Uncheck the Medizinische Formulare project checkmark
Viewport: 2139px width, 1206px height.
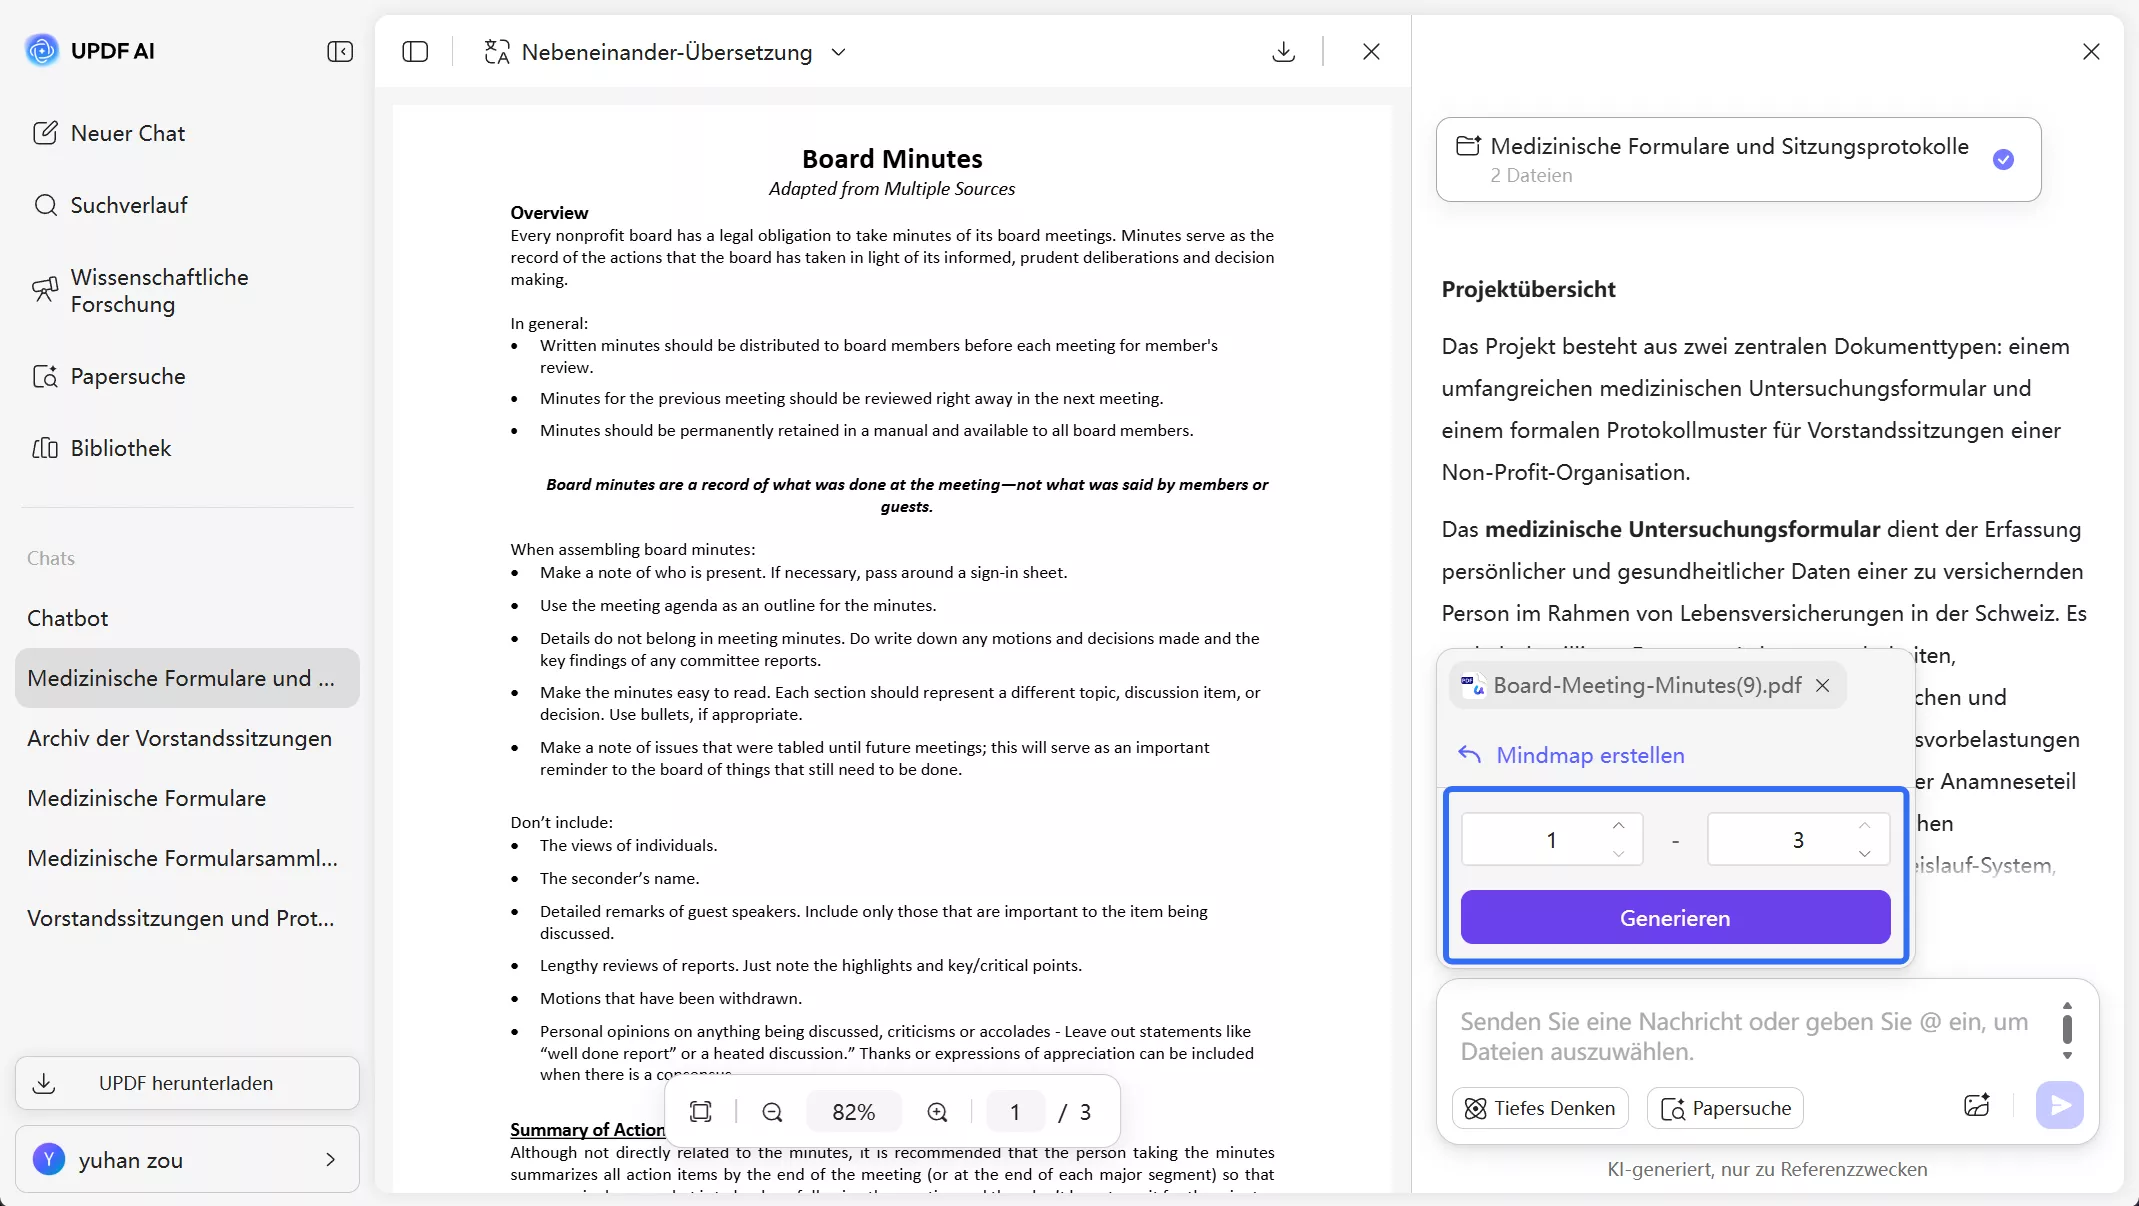tap(2003, 160)
